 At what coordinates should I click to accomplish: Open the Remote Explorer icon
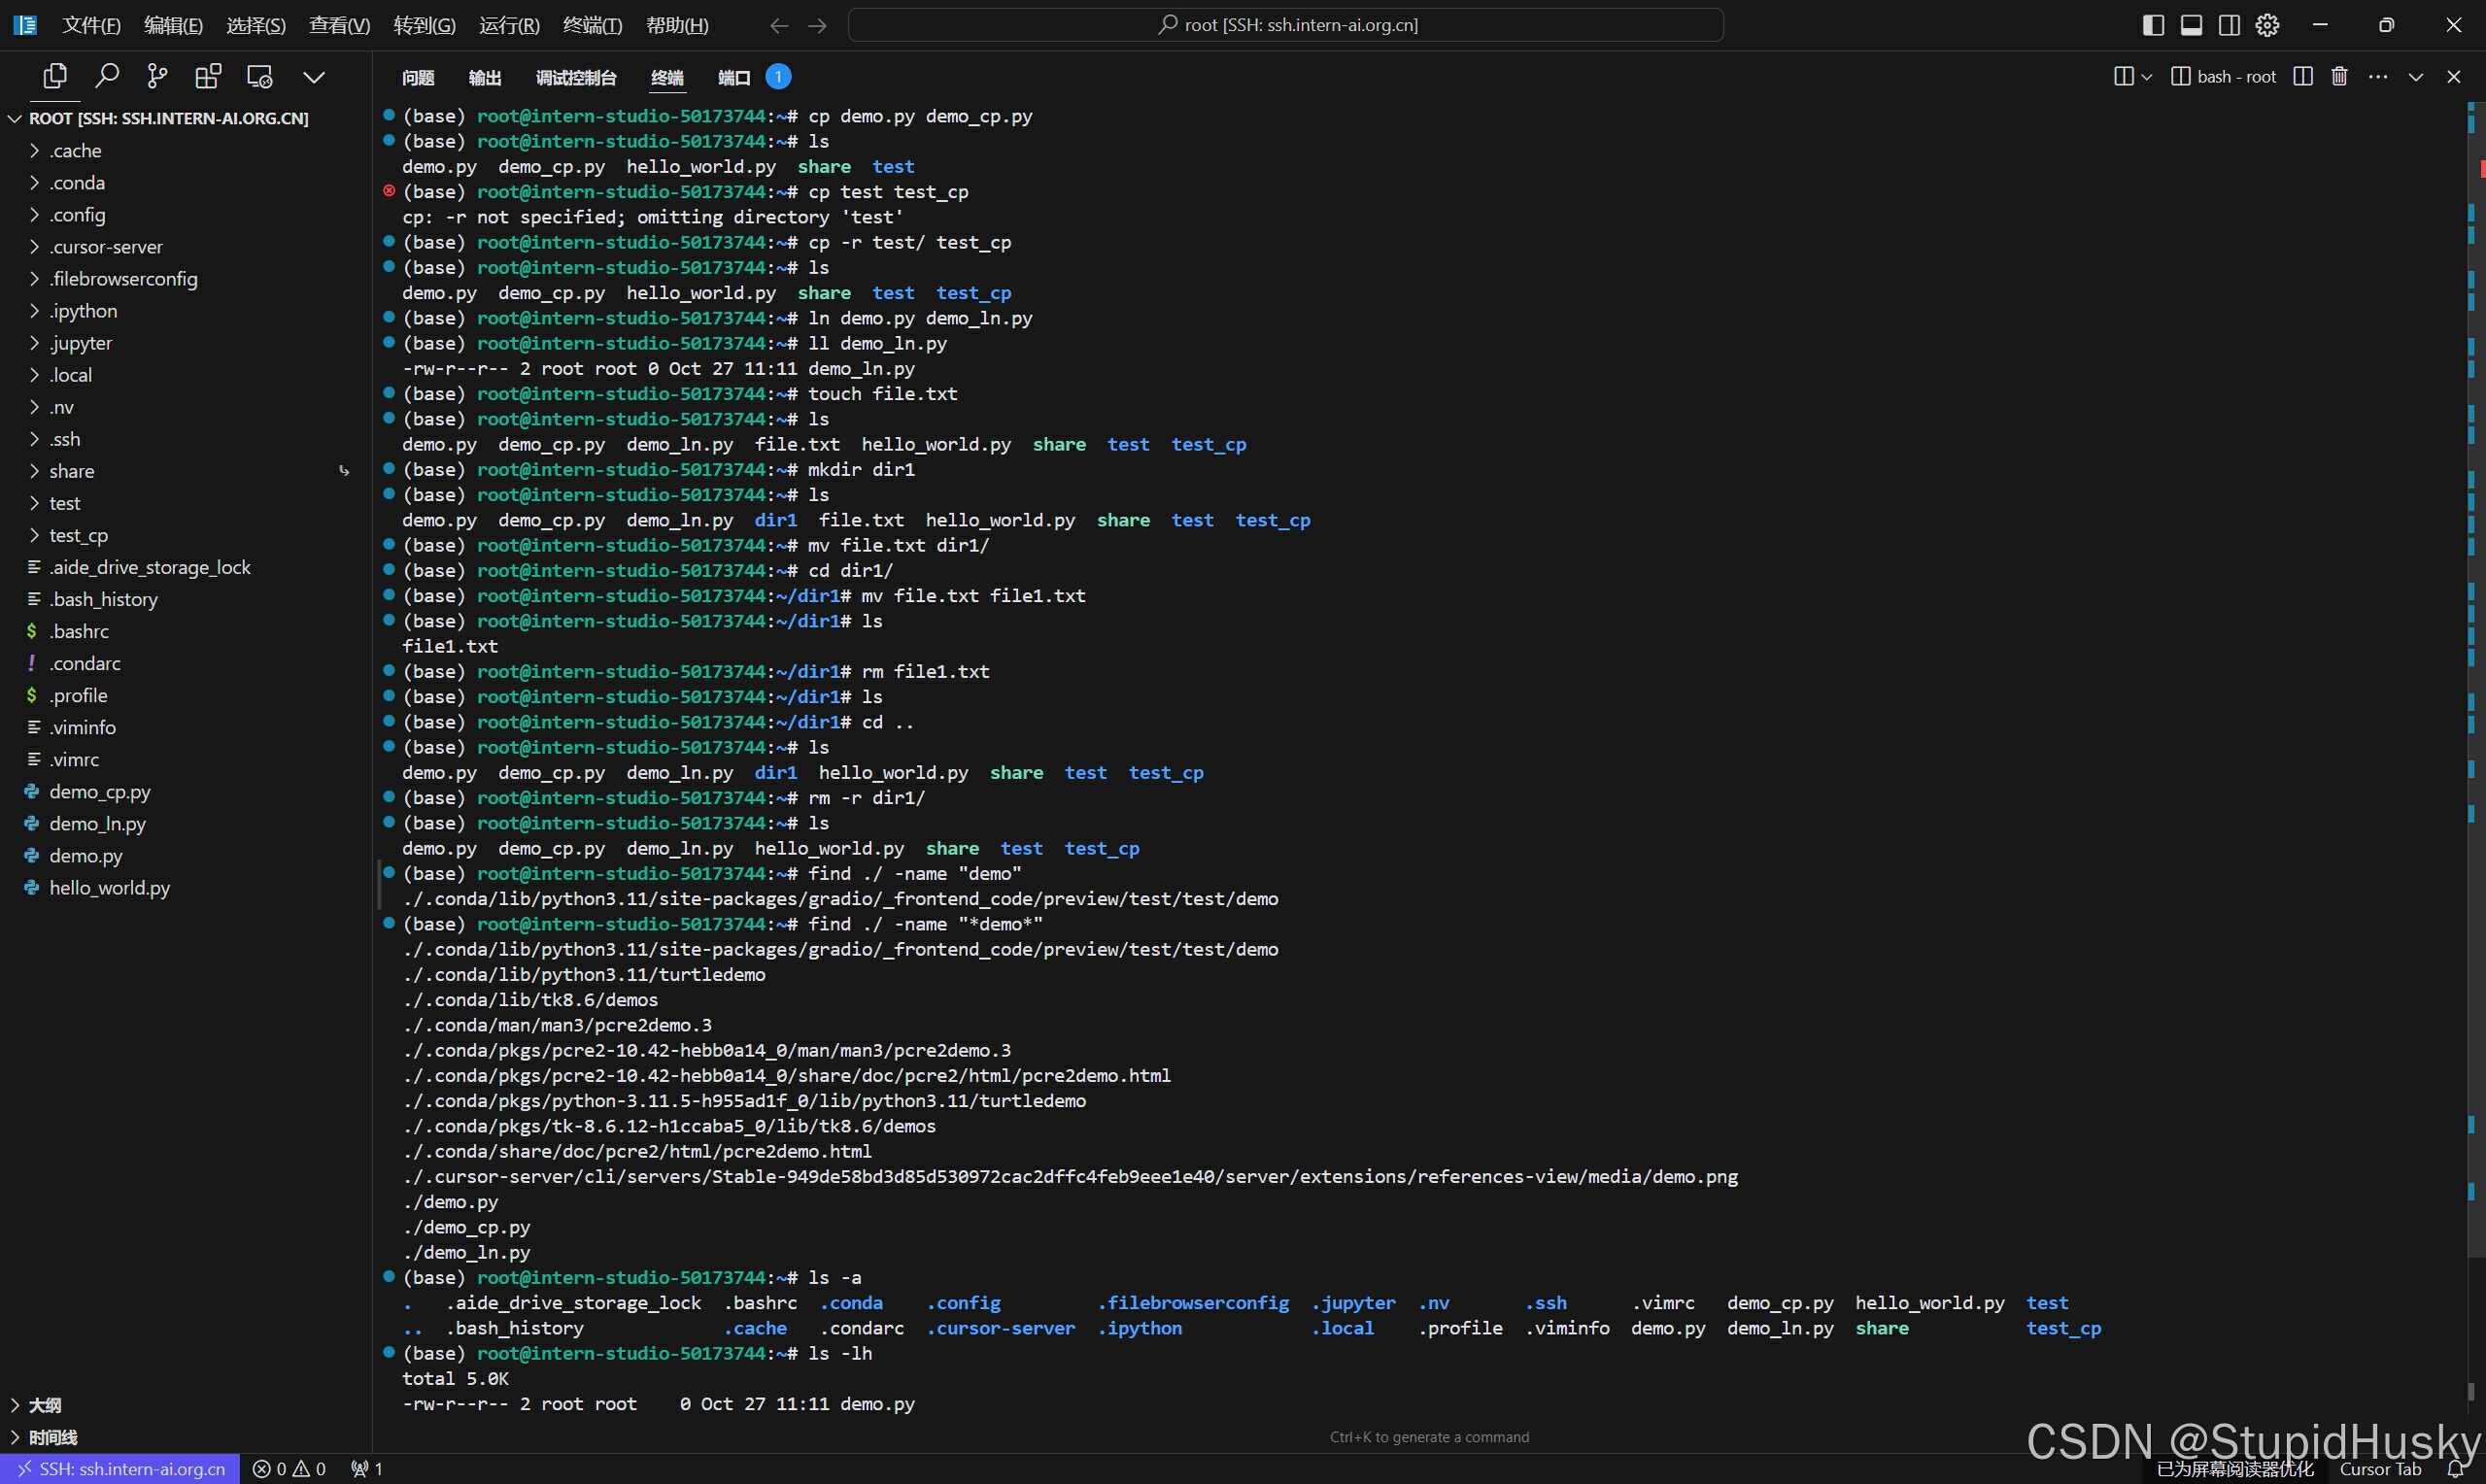click(259, 75)
